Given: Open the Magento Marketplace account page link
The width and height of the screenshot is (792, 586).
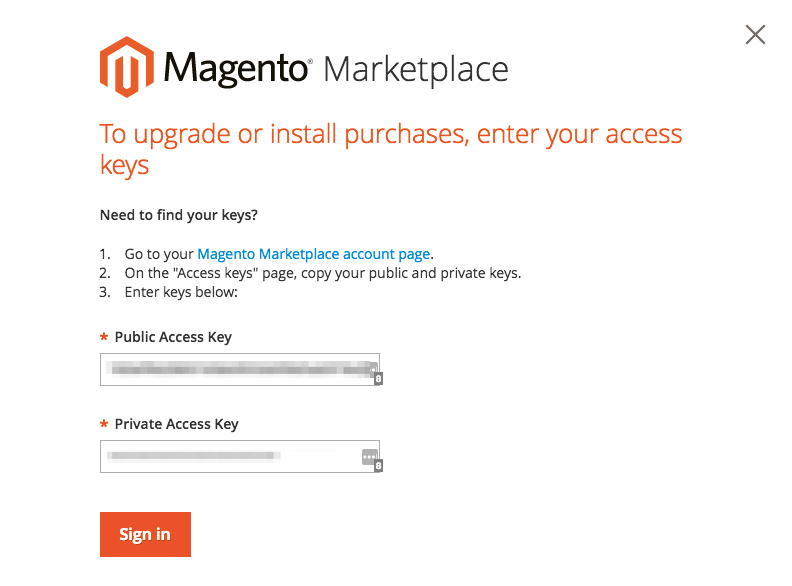Looking at the screenshot, I should pos(314,254).
